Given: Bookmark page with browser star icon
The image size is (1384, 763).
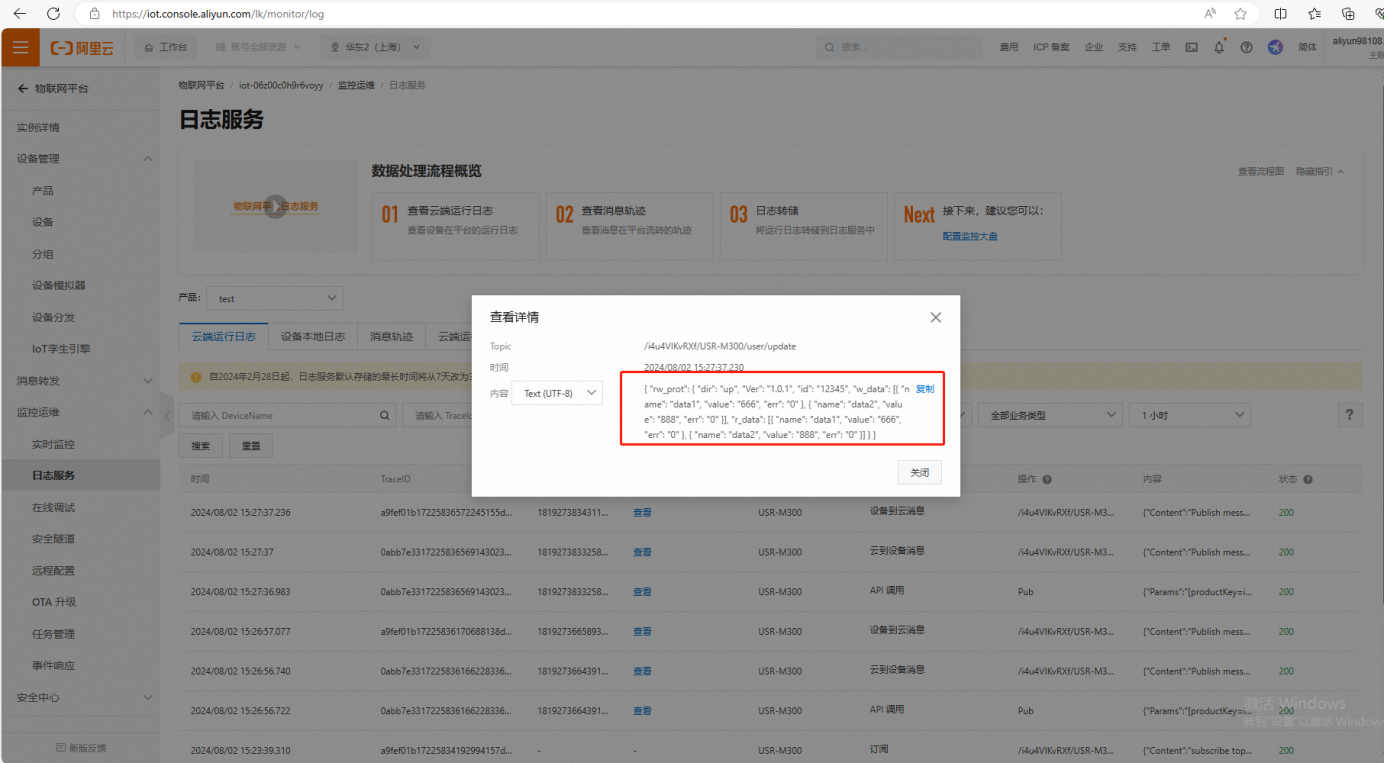Looking at the screenshot, I should click(x=1240, y=14).
